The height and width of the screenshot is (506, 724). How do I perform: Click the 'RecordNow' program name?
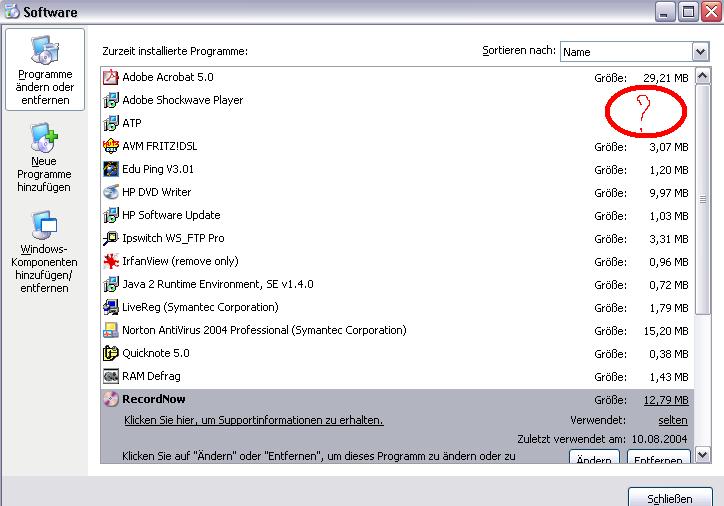(x=154, y=399)
